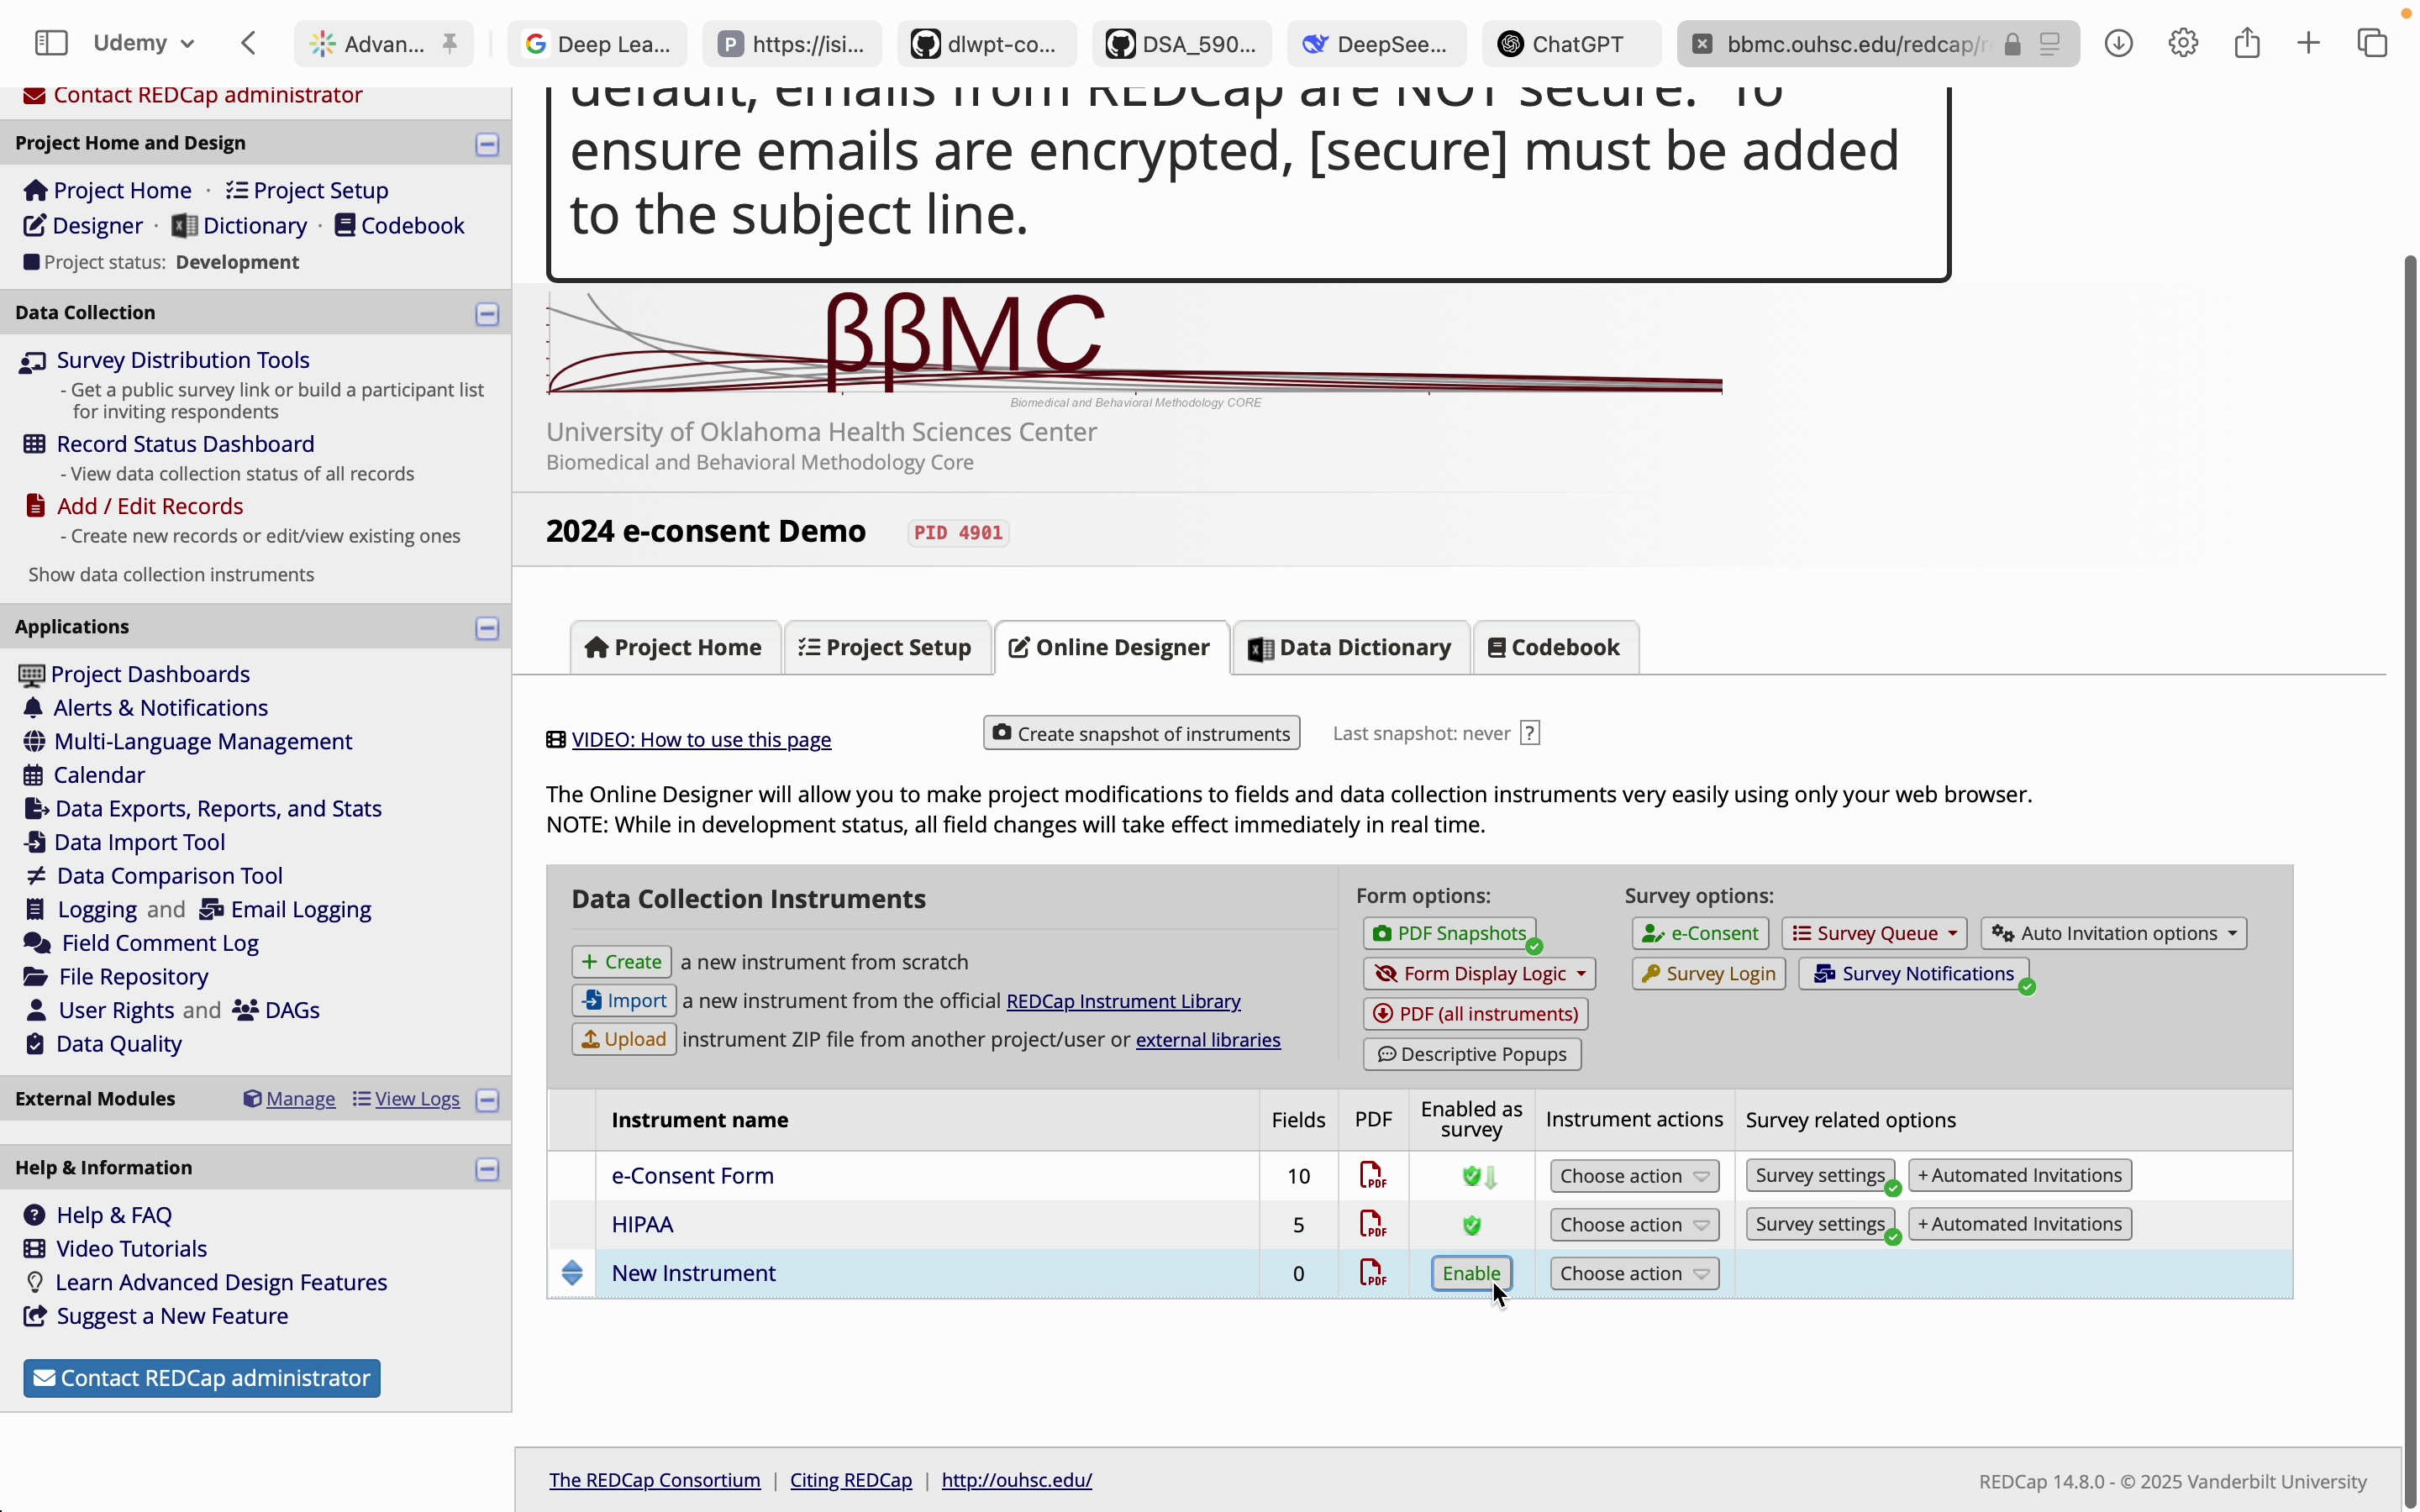Screen dimensions: 2420x1512
Task: Switch to the ChatGPT browser tab
Action: click(1571, 44)
